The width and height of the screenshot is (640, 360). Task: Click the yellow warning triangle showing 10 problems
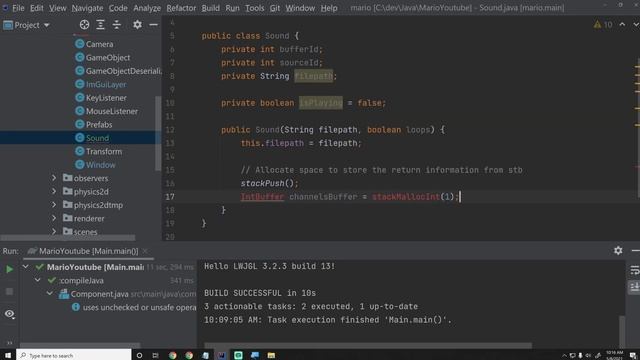598,25
